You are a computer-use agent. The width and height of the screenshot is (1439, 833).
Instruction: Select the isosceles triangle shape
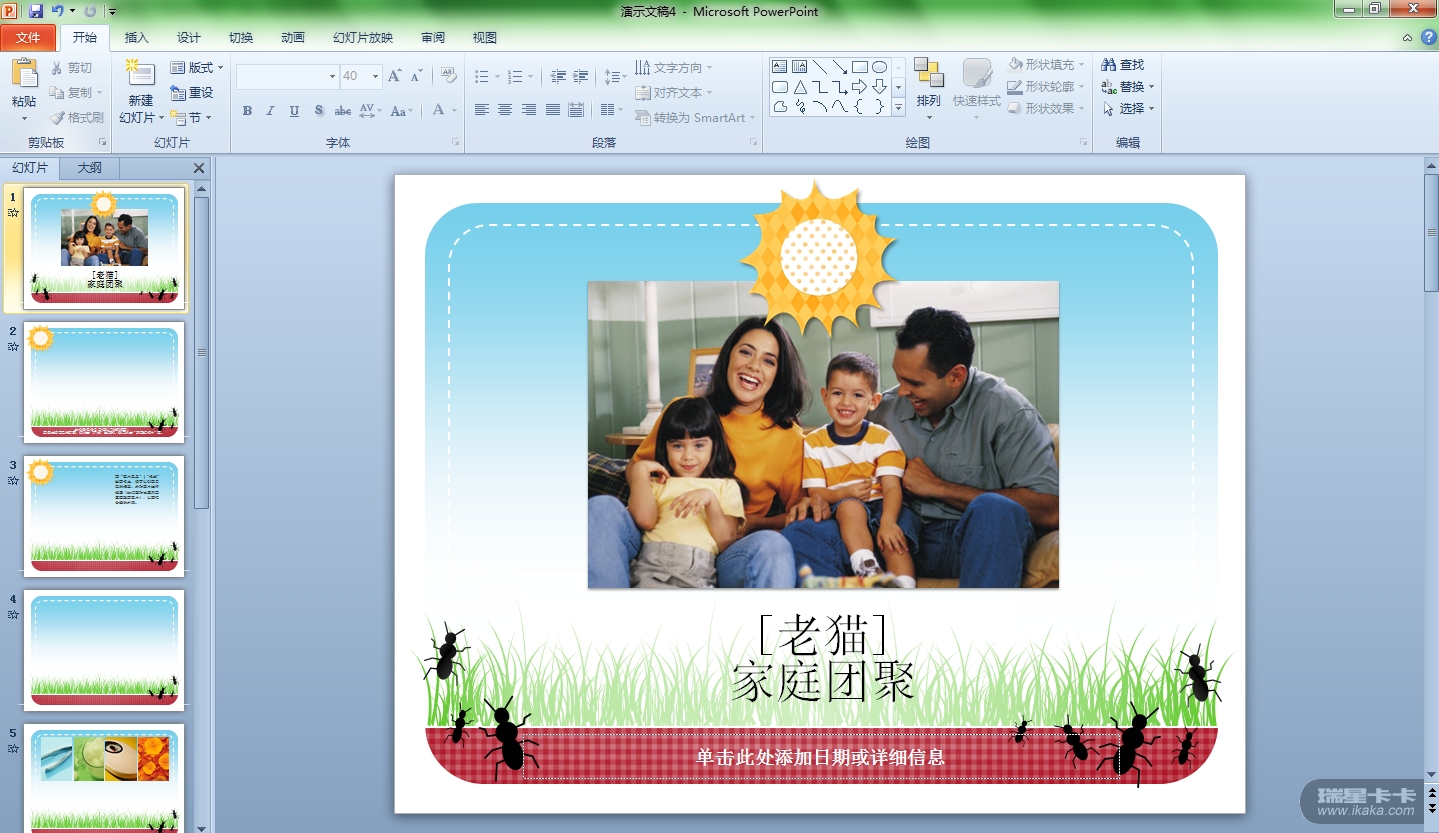[x=800, y=87]
